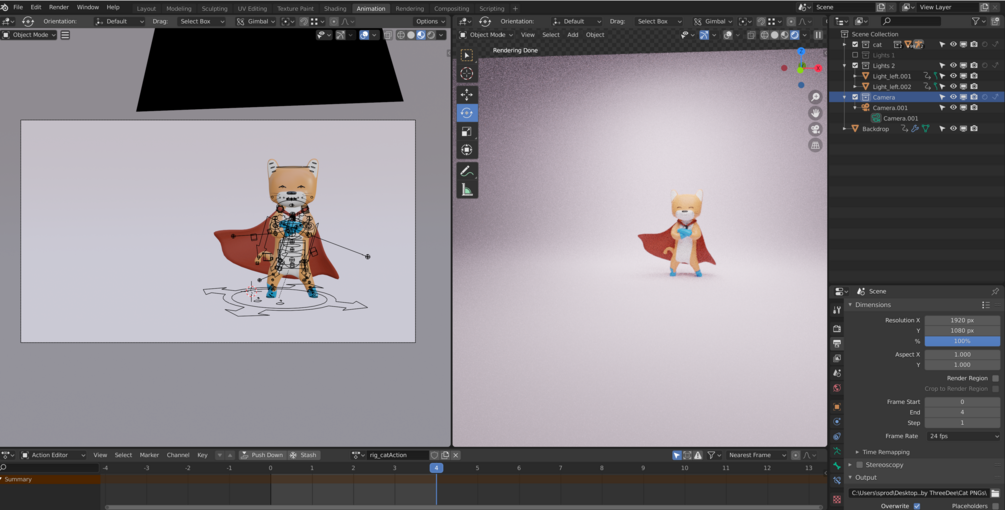Open the Render menu
Image resolution: width=1005 pixels, height=510 pixels.
point(58,7)
